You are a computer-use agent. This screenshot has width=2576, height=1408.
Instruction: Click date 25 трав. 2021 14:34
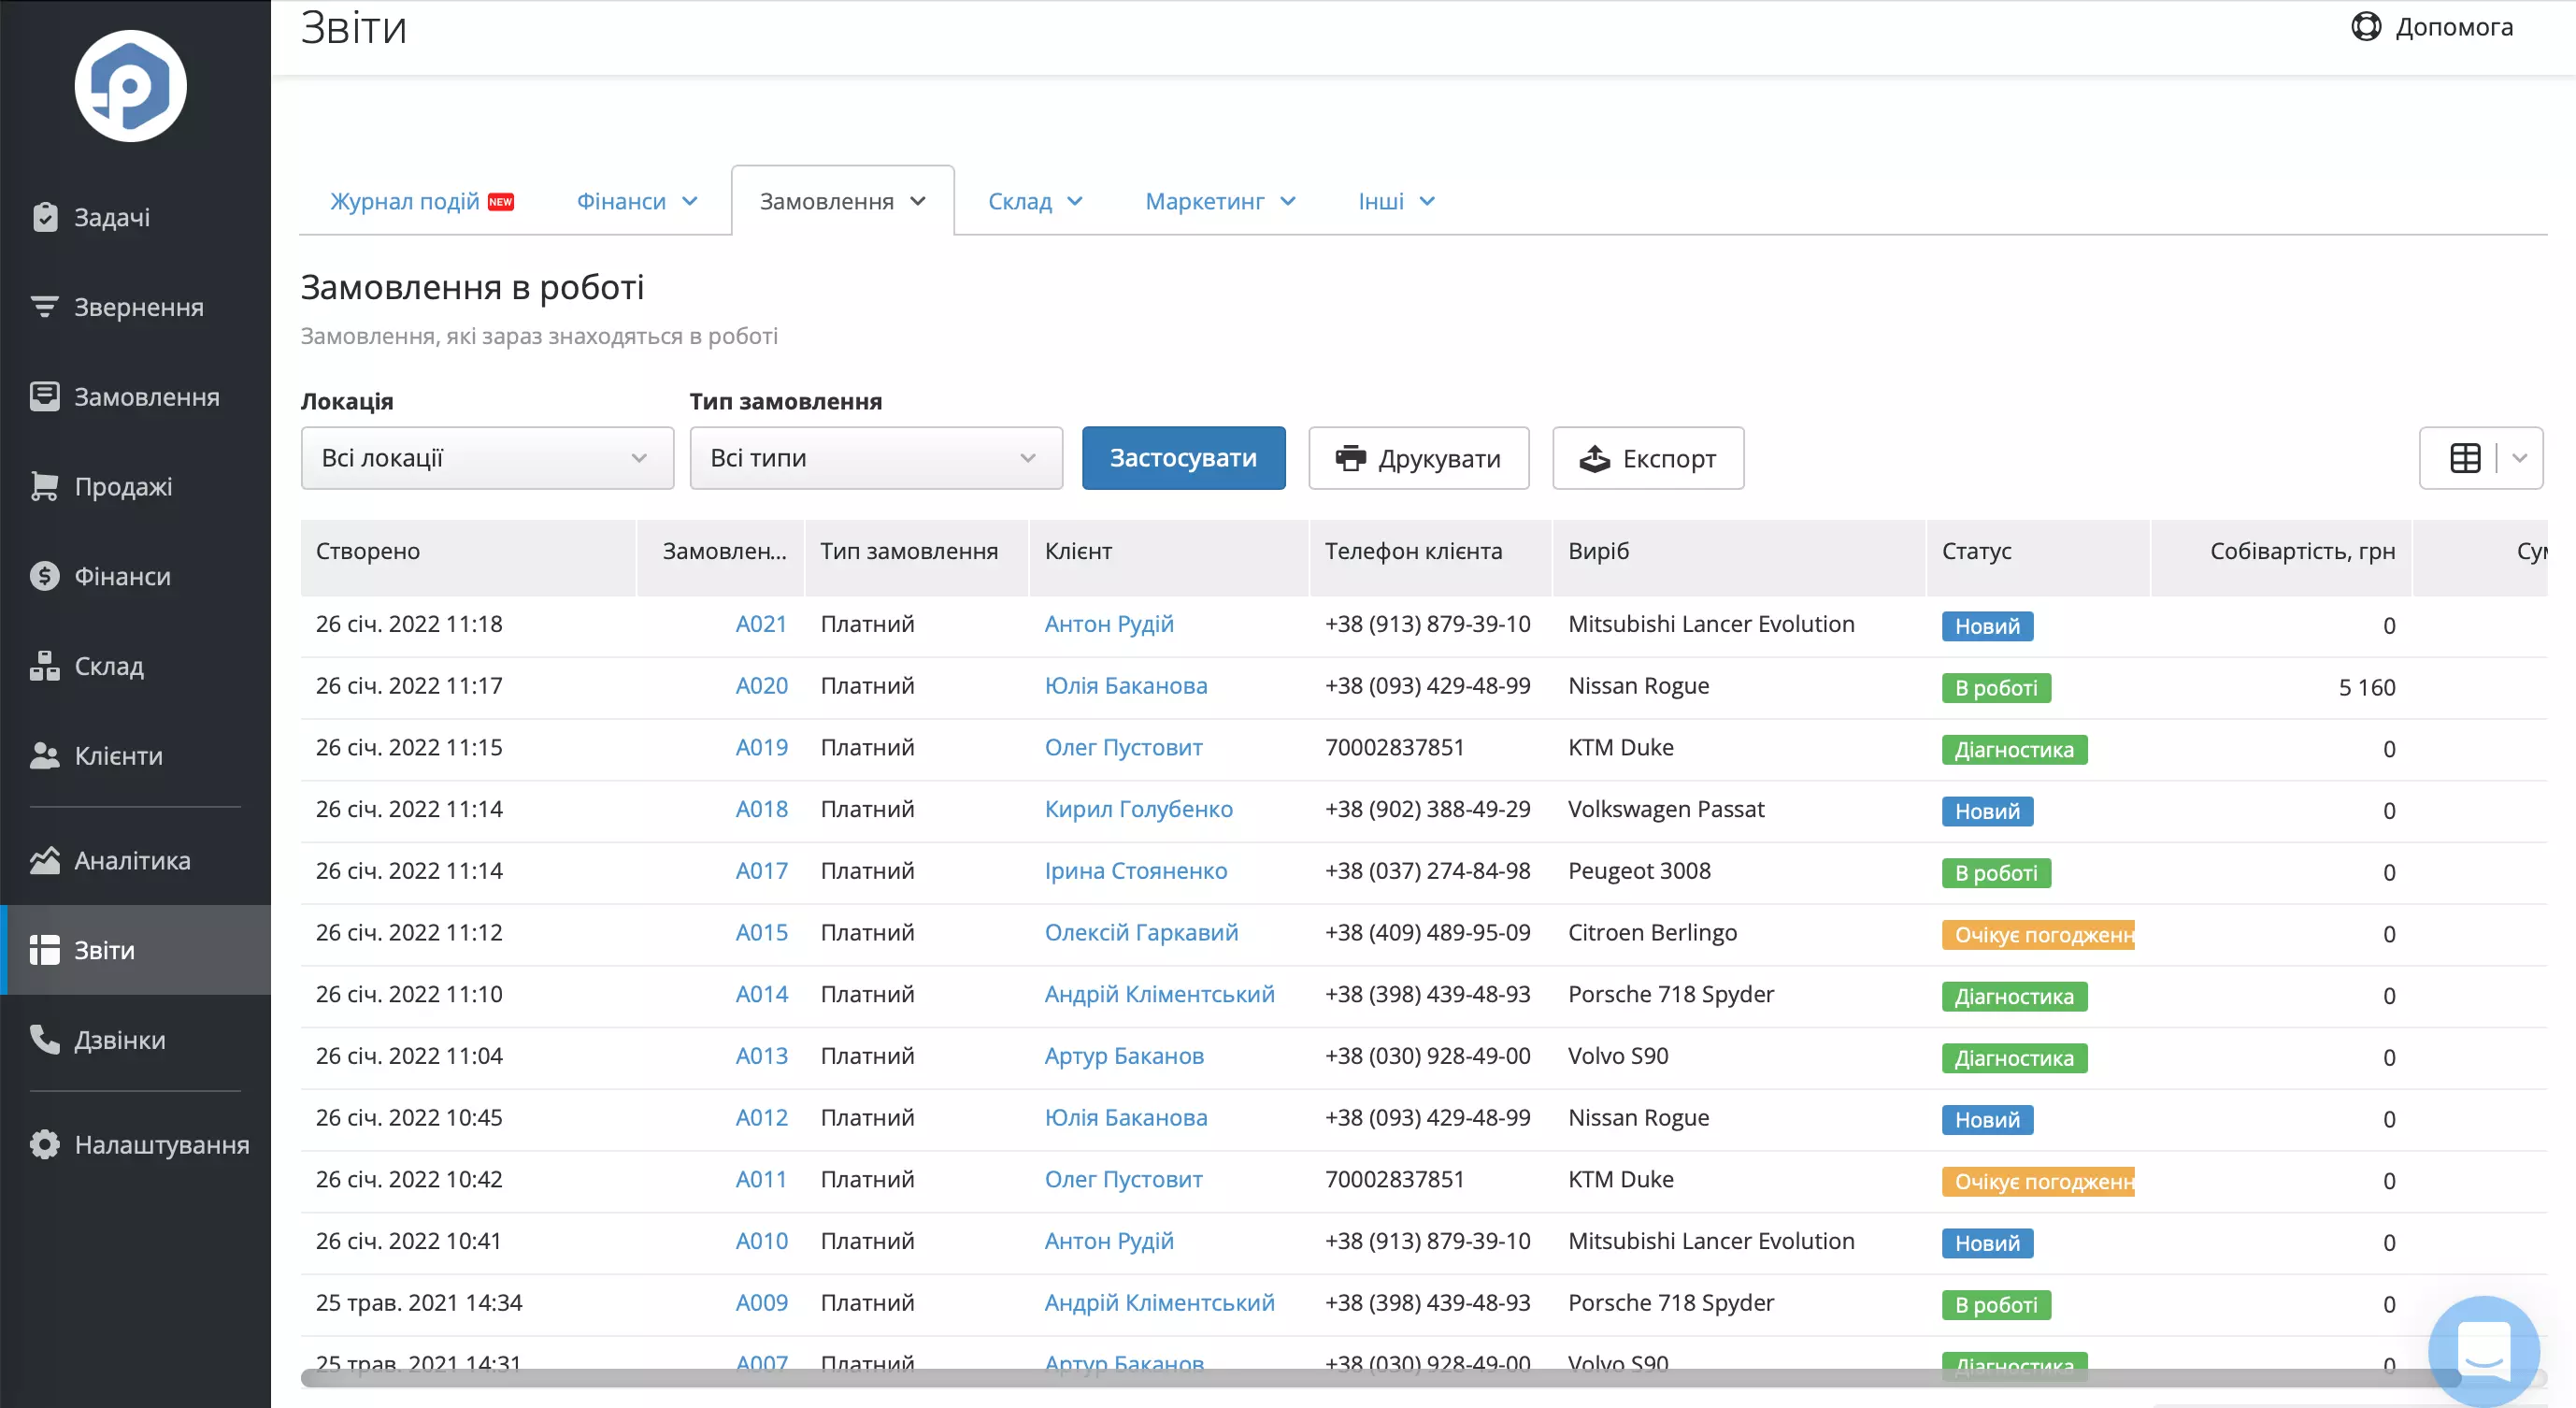(419, 1302)
